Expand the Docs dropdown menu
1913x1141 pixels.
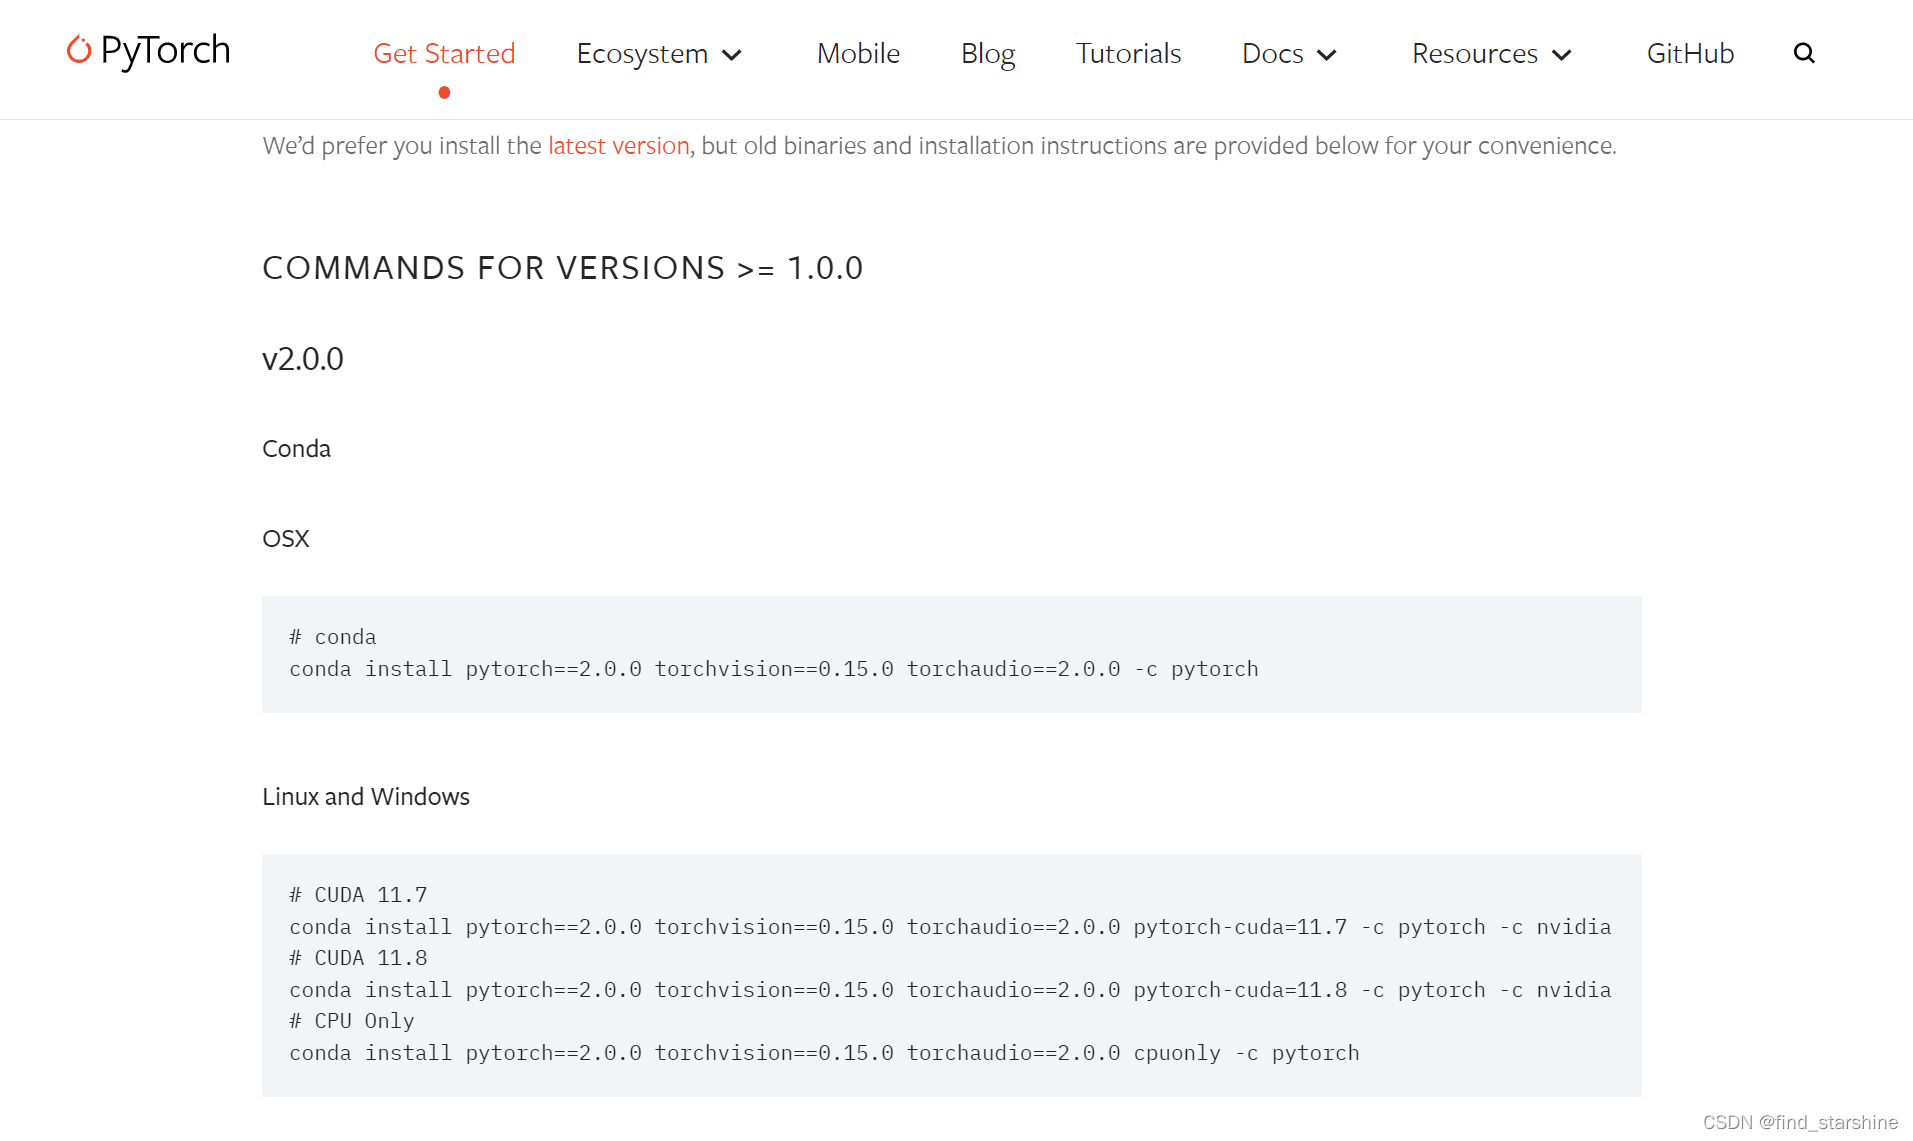click(x=1289, y=53)
